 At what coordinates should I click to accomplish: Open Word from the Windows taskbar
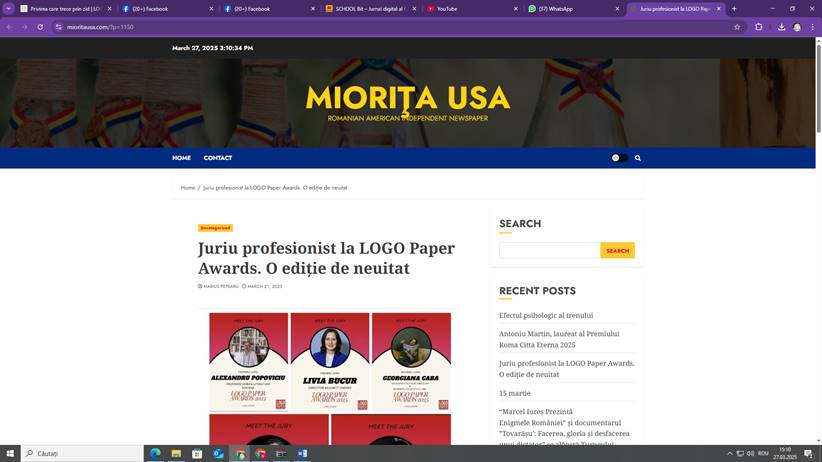click(302, 454)
